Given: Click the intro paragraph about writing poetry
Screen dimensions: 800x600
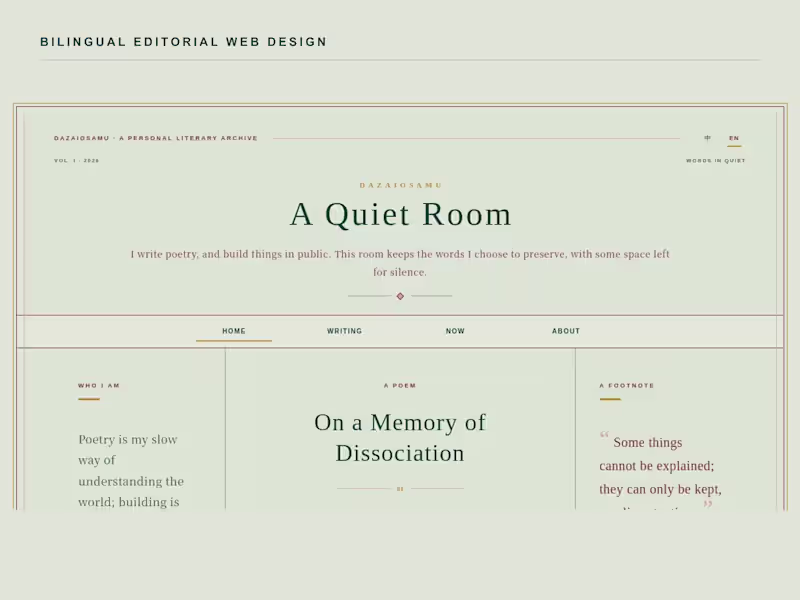Looking at the screenshot, I should click(x=400, y=263).
